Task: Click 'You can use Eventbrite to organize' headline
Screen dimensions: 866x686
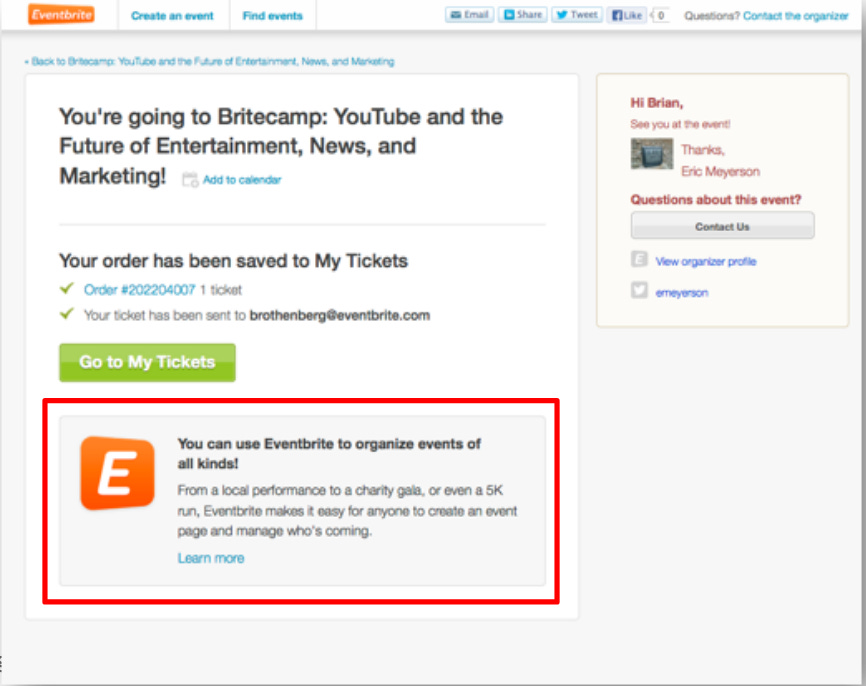Action: point(329,453)
